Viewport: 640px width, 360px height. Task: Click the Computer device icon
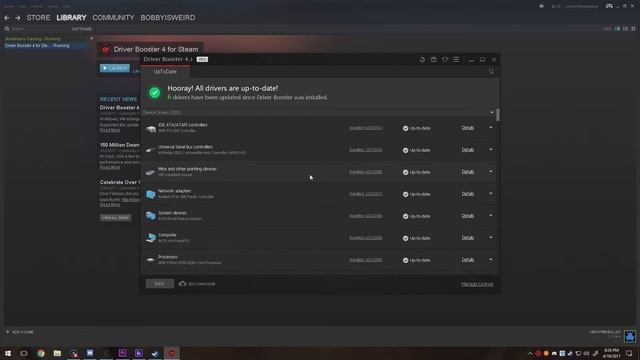coord(151,238)
